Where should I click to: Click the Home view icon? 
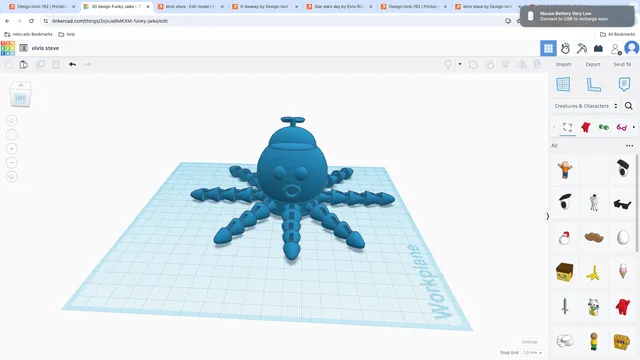(x=11, y=121)
